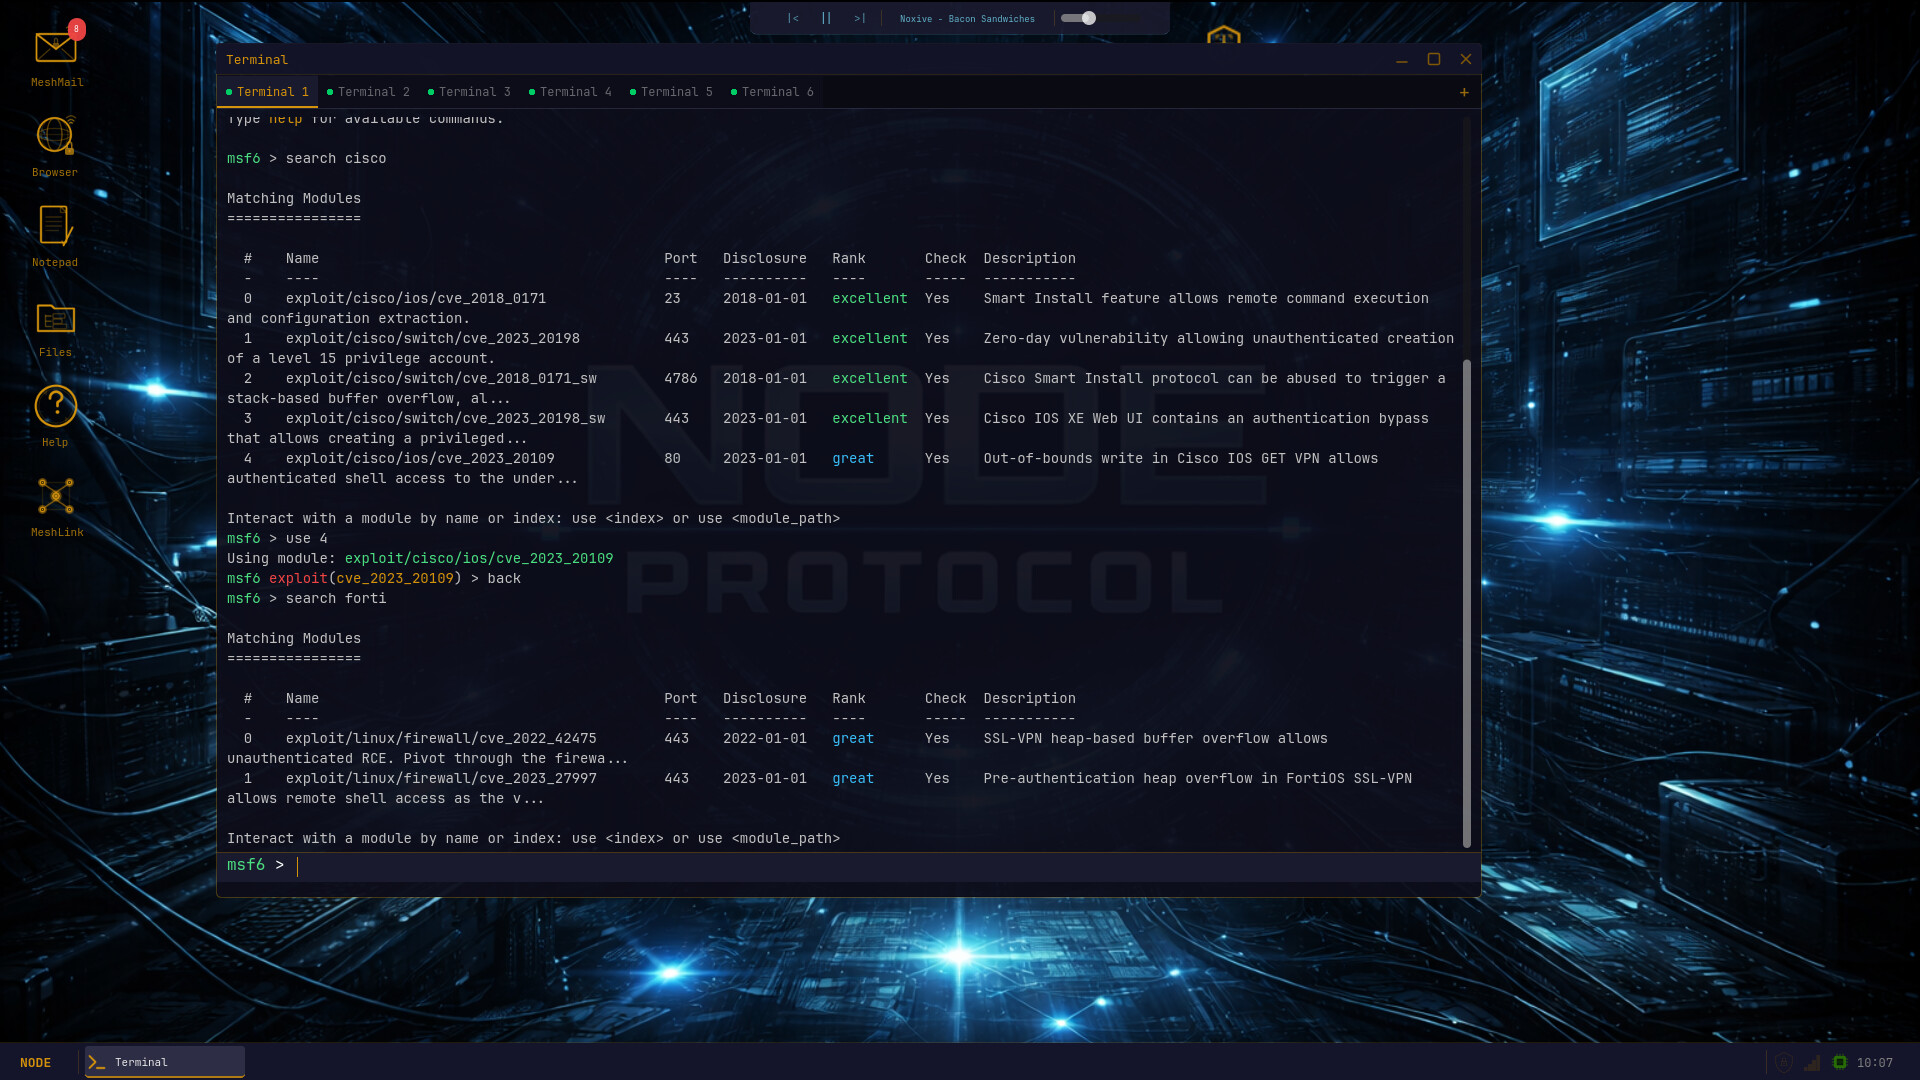Open the Help question mark icon
The height and width of the screenshot is (1080, 1920).
56,407
